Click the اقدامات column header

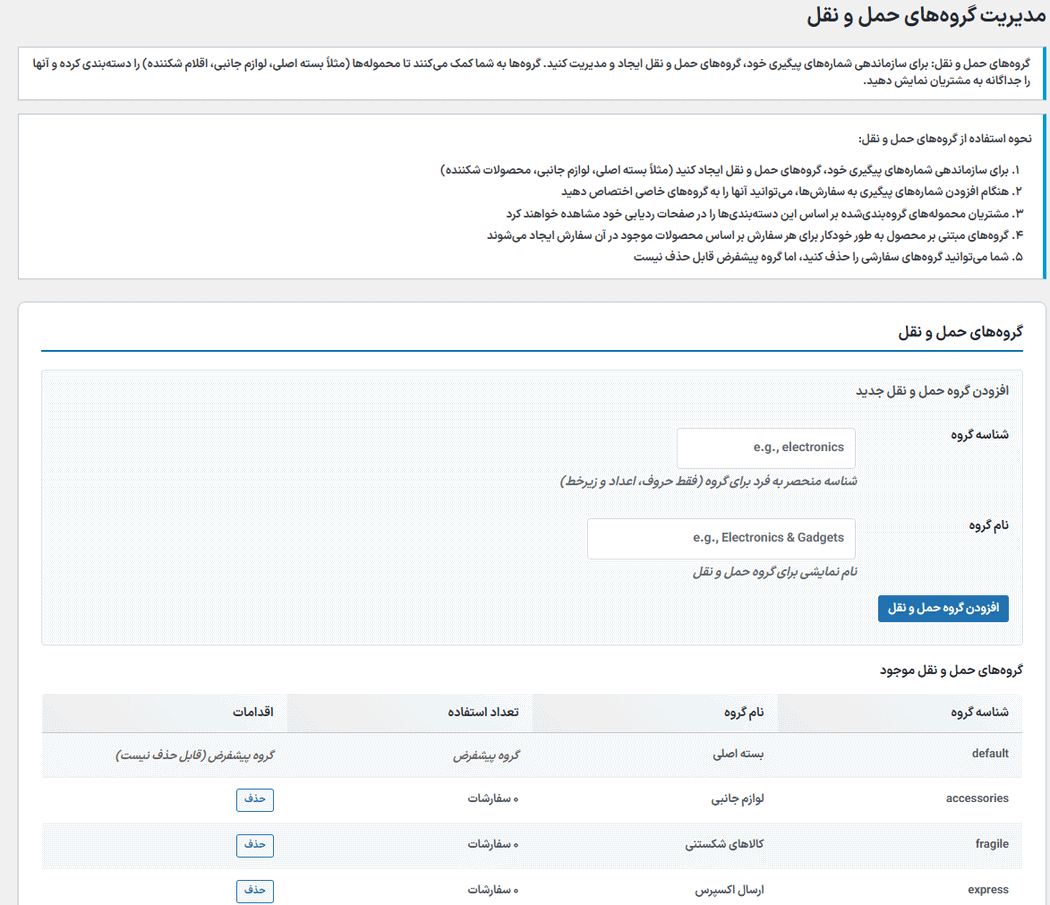[252, 712]
